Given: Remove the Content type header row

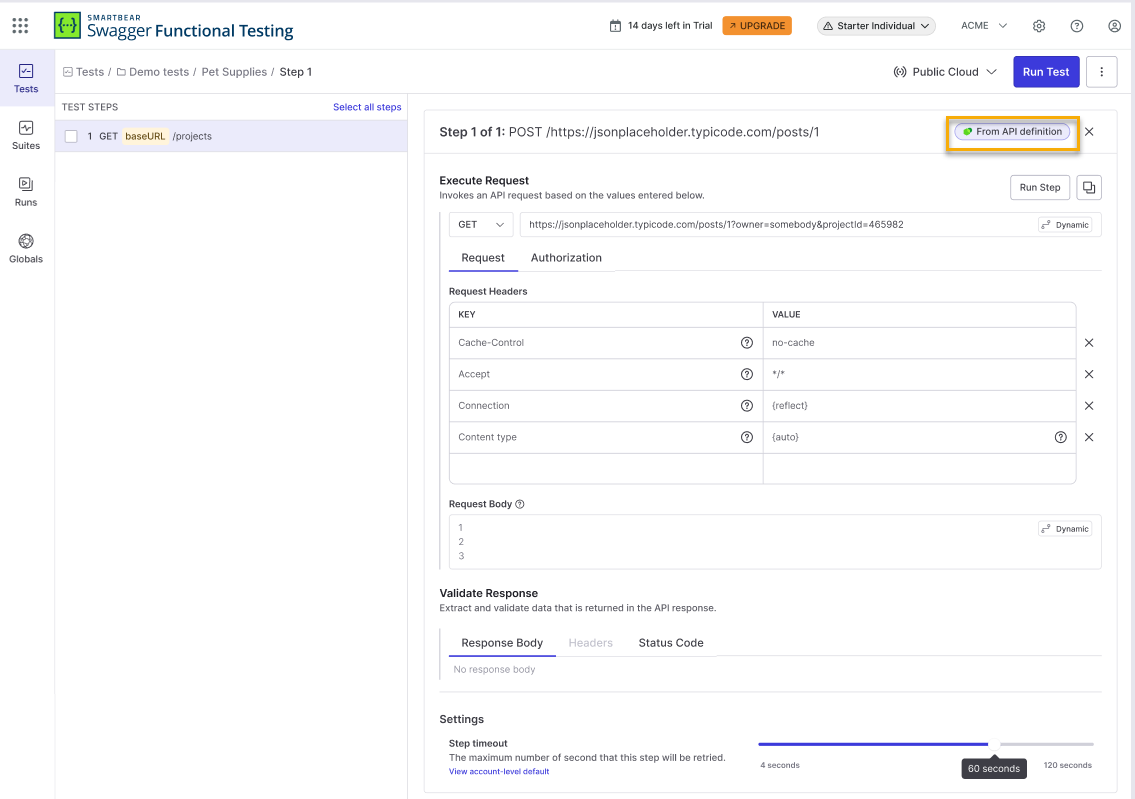Looking at the screenshot, I should click(1089, 437).
